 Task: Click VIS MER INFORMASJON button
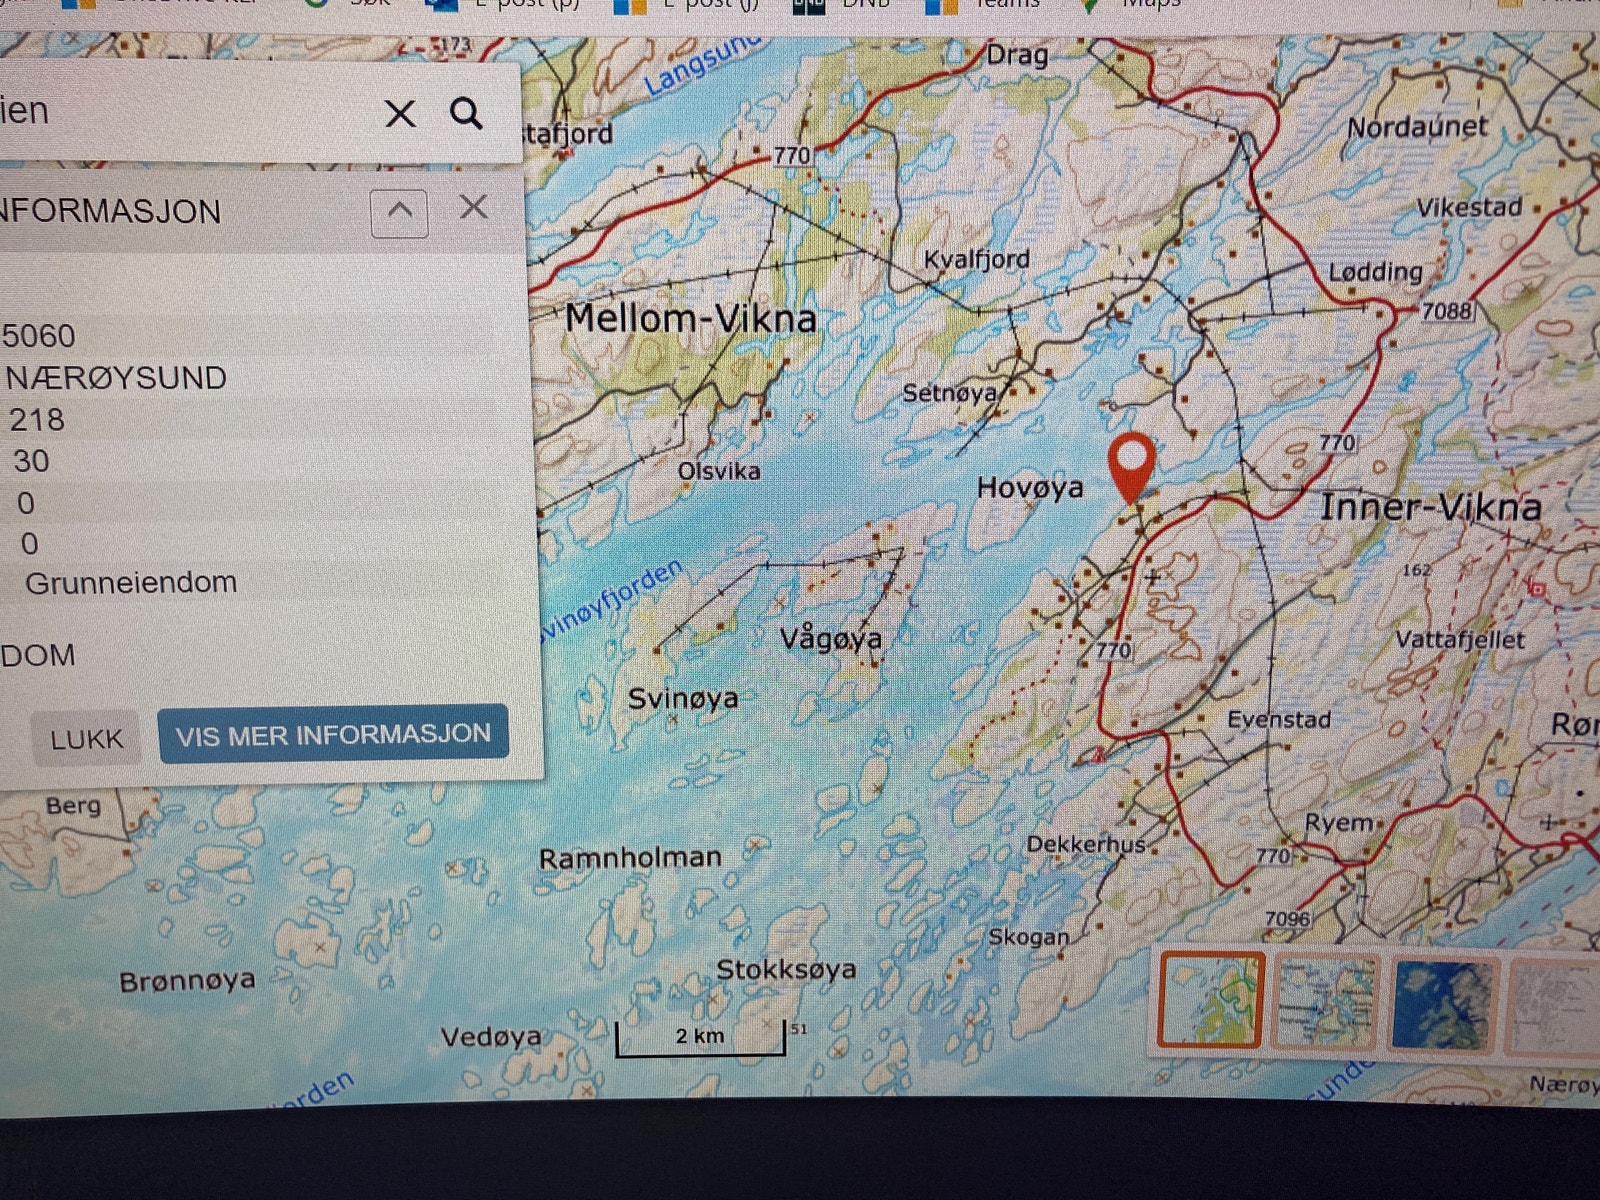pos(333,735)
